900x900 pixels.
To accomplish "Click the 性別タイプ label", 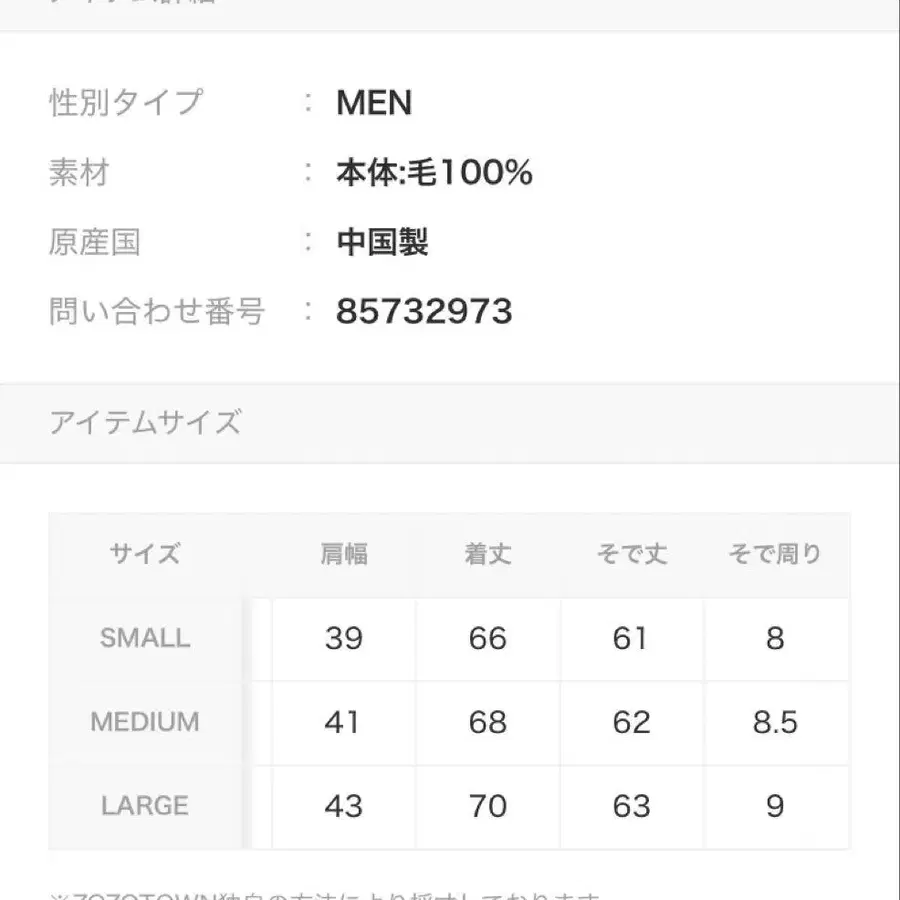I will 126,103.
